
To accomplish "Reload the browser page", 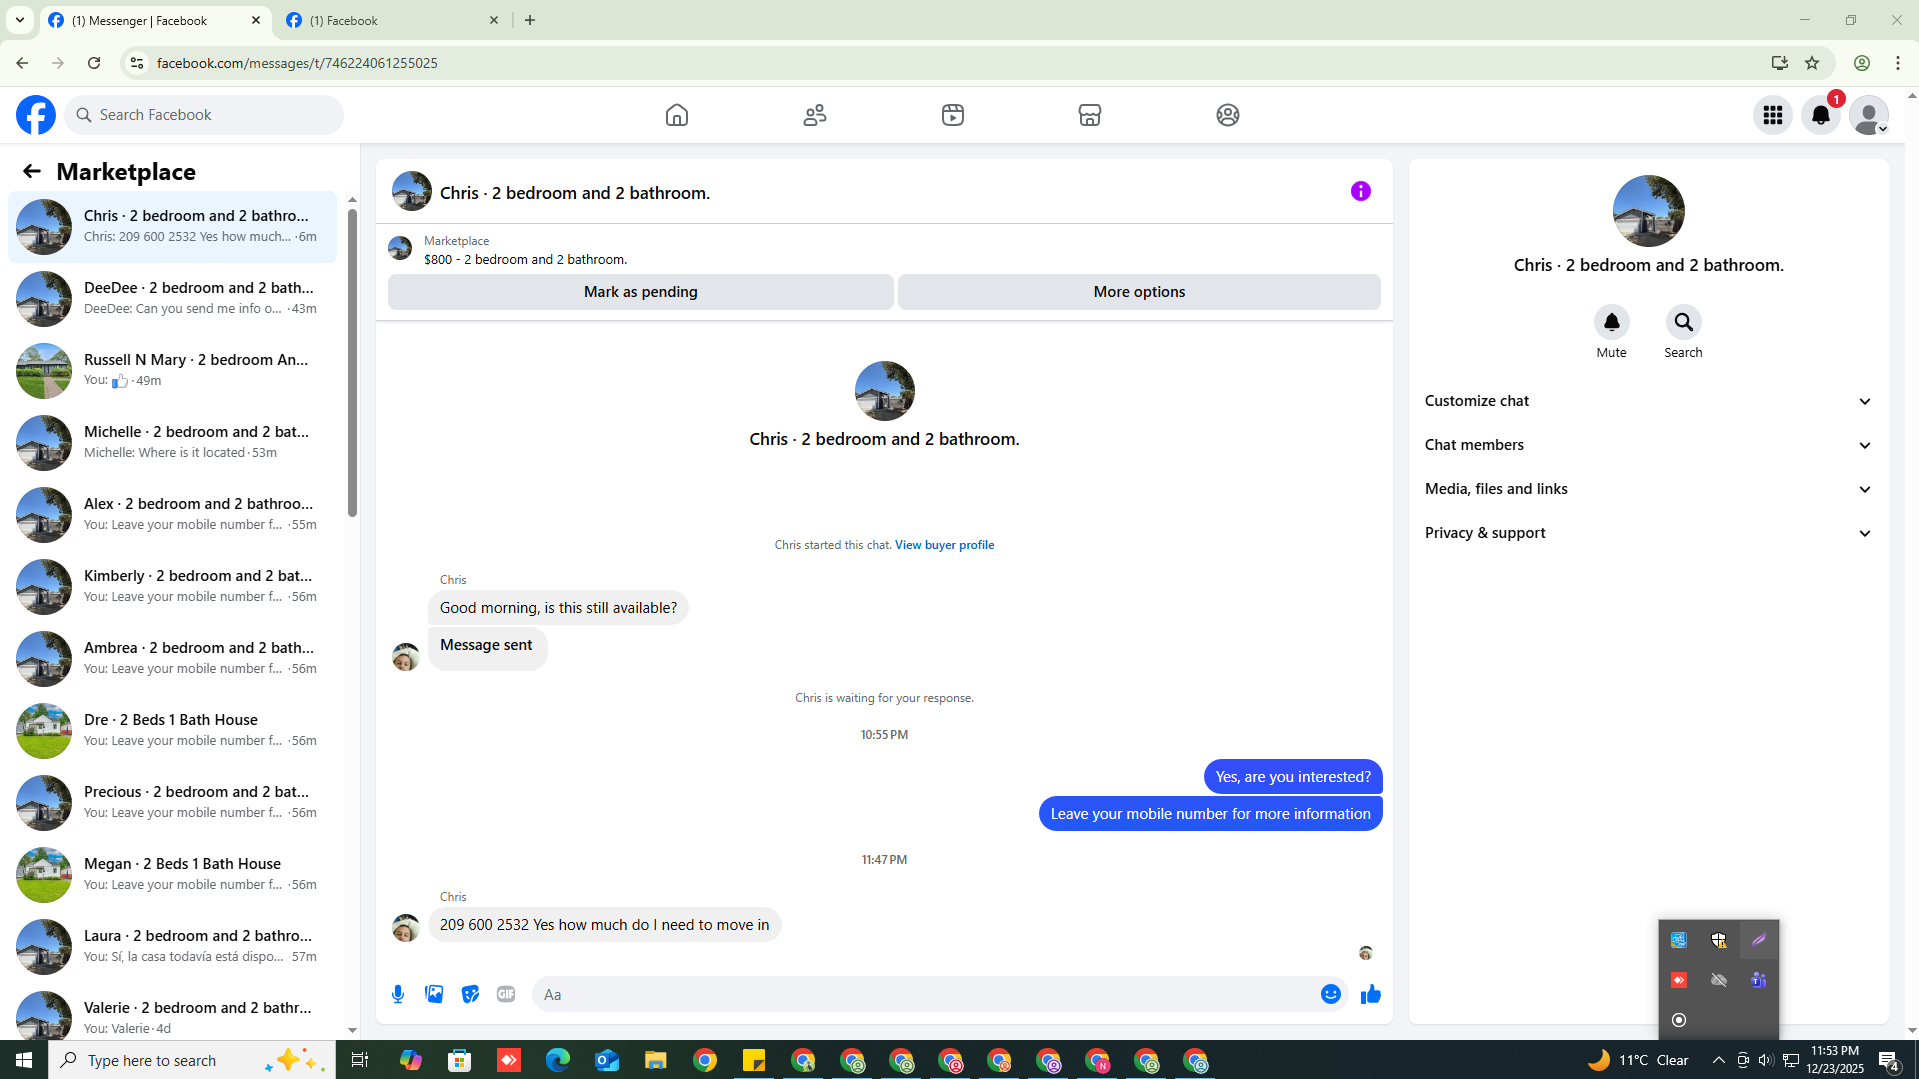I will (x=94, y=63).
